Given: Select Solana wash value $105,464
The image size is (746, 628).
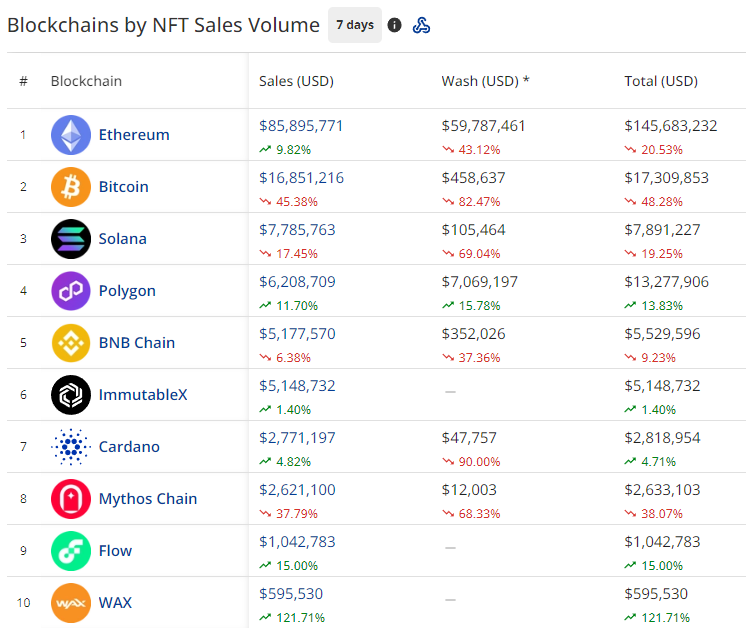Looking at the screenshot, I should (x=473, y=230).
